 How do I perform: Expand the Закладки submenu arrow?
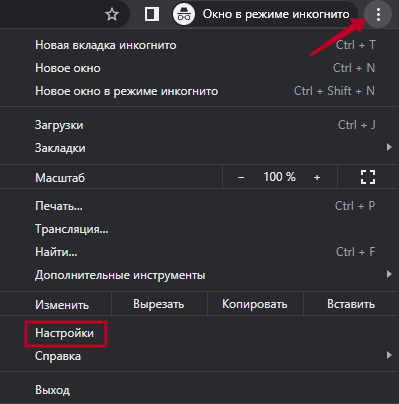coord(389,147)
